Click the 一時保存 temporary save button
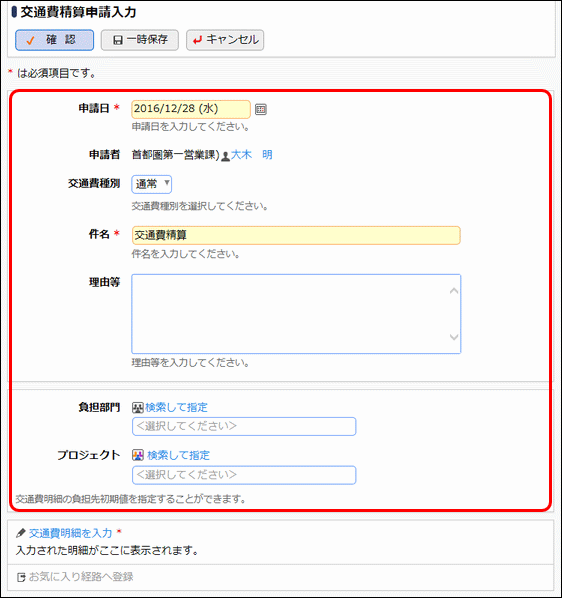 pyautogui.click(x=140, y=40)
